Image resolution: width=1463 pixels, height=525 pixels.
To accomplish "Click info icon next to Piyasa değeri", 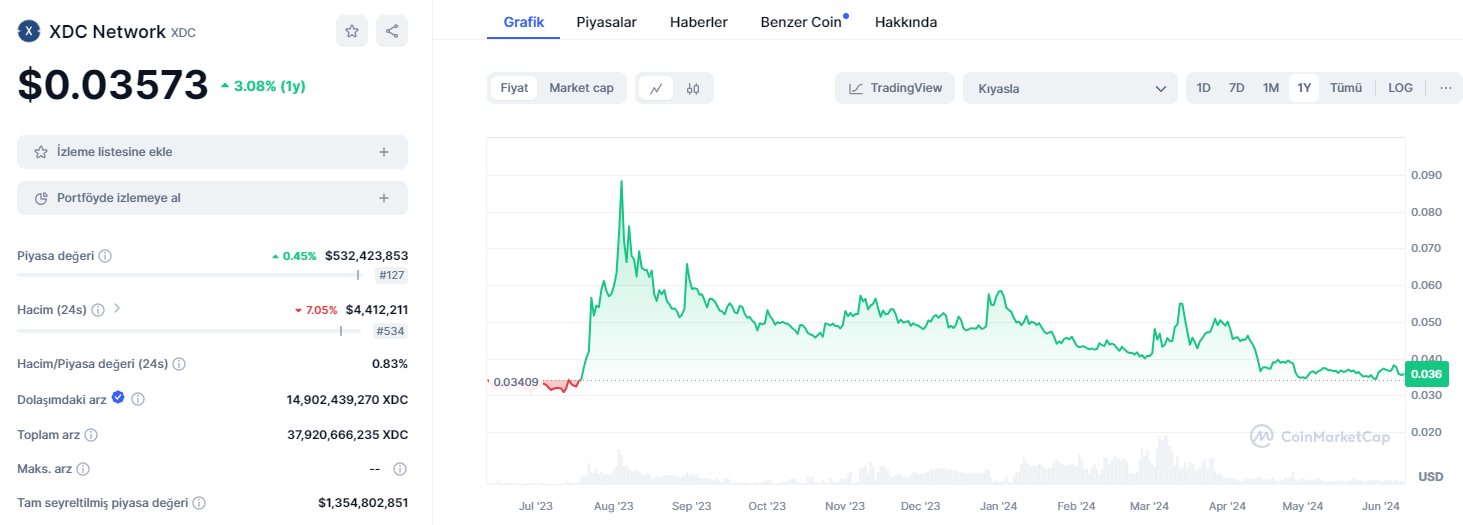I will (105, 256).
